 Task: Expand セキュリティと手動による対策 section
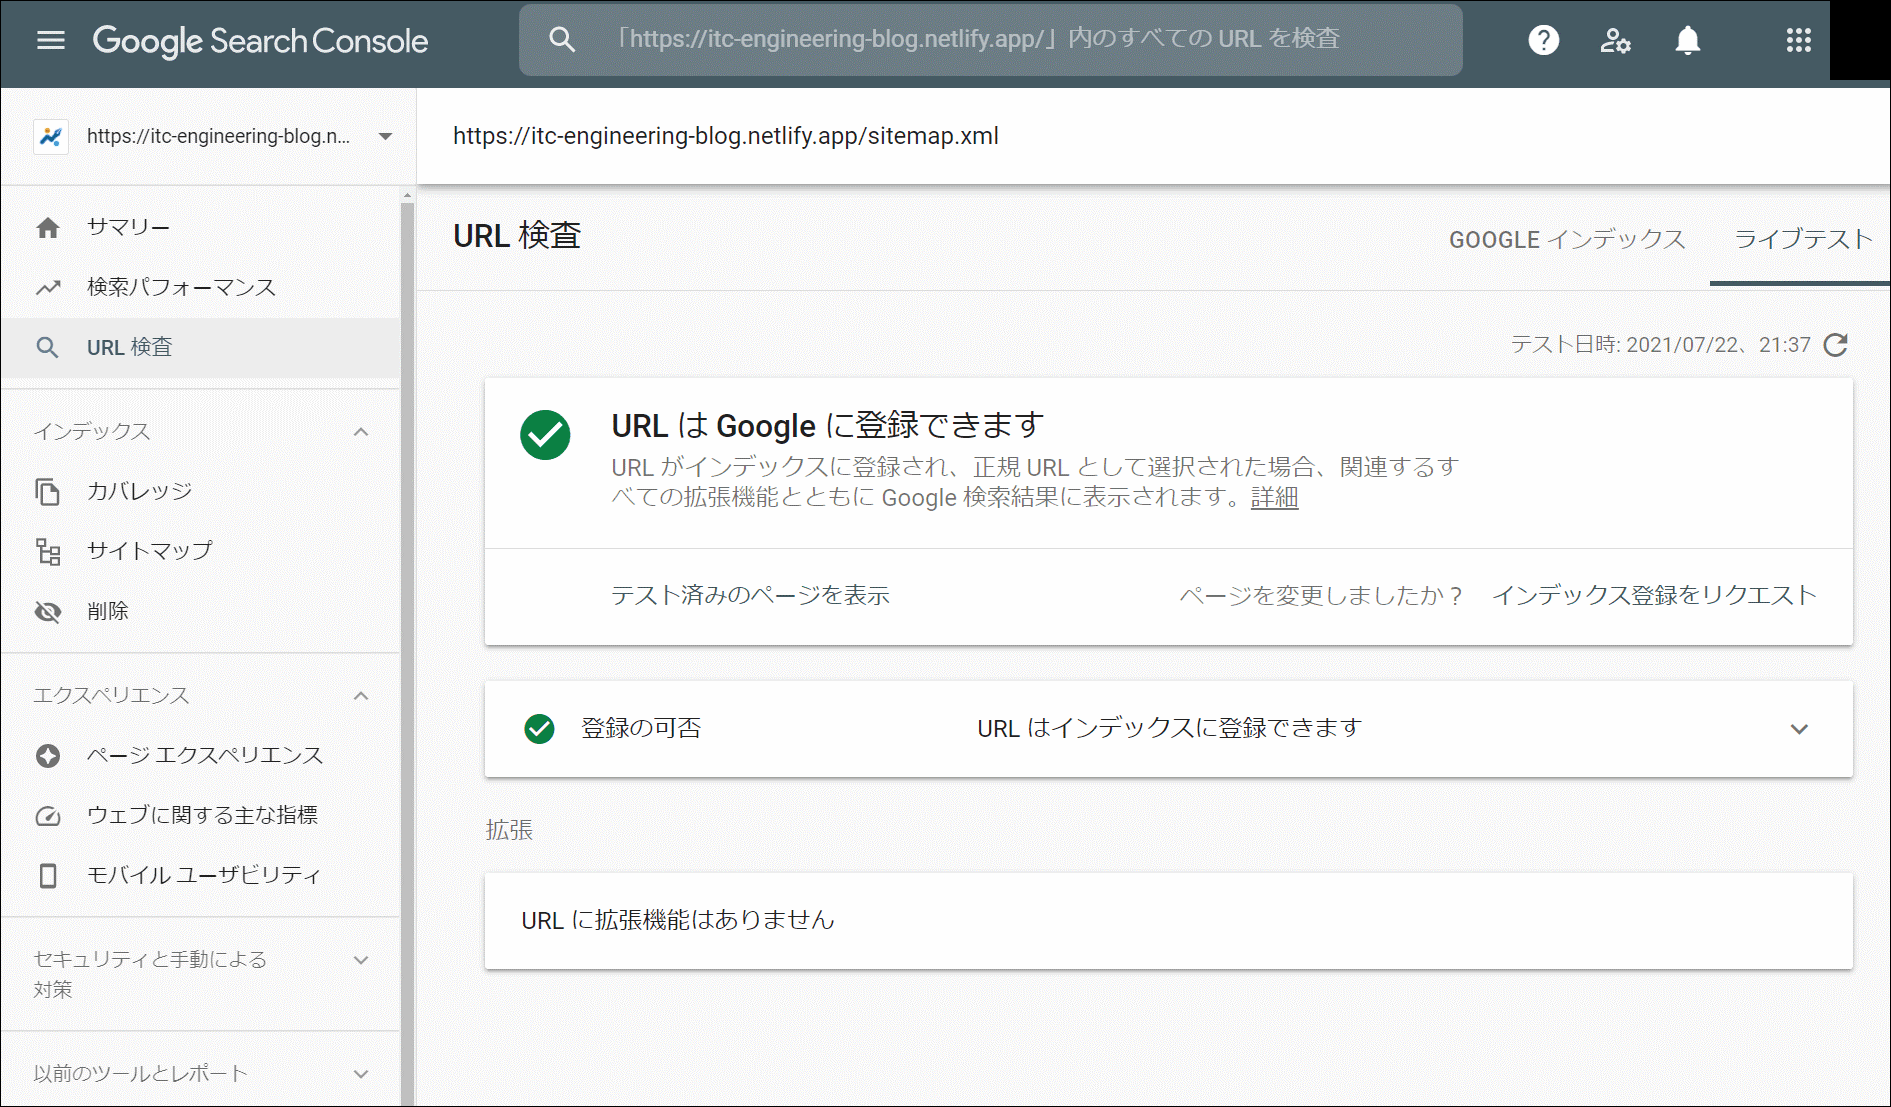(361, 960)
